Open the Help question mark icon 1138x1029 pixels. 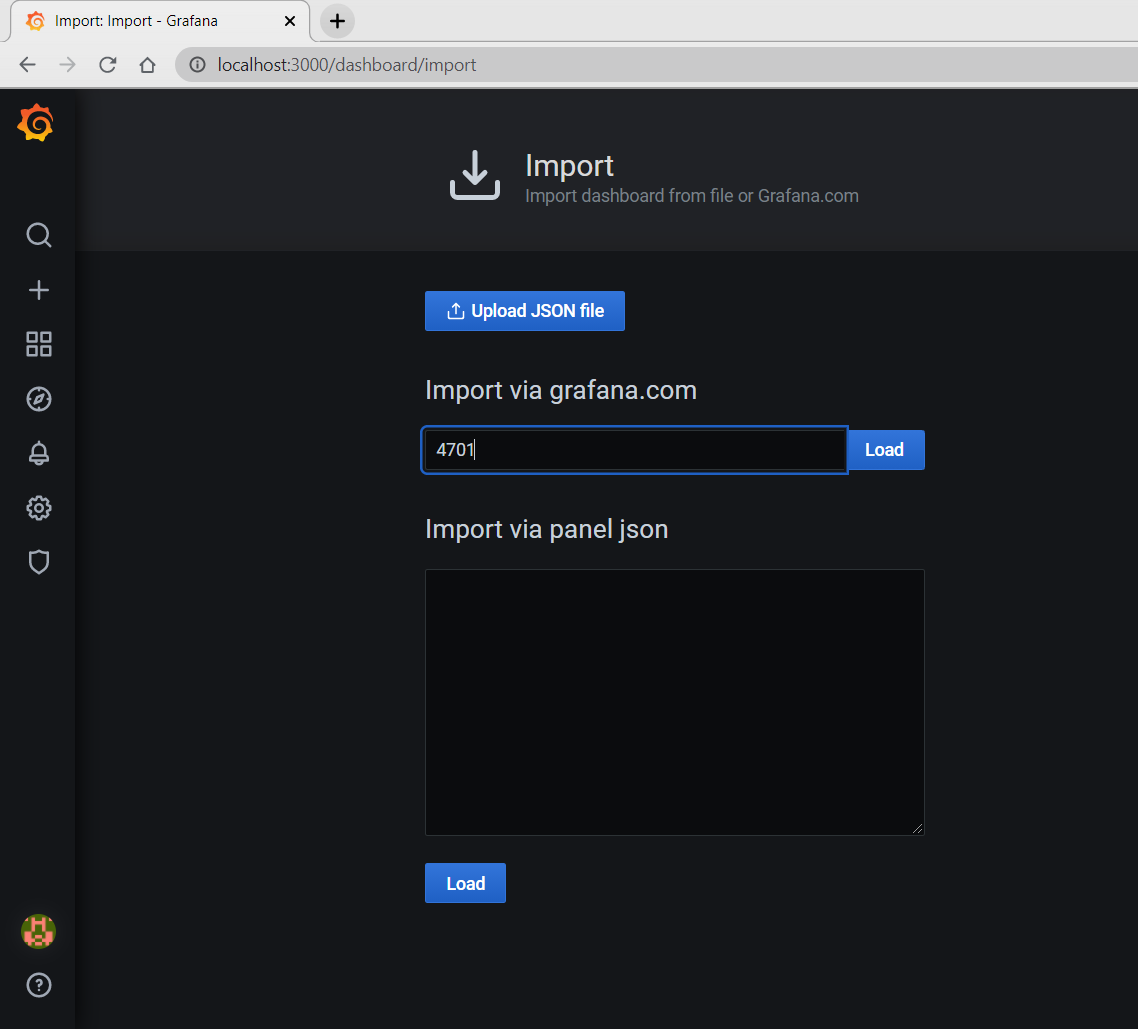(38, 985)
